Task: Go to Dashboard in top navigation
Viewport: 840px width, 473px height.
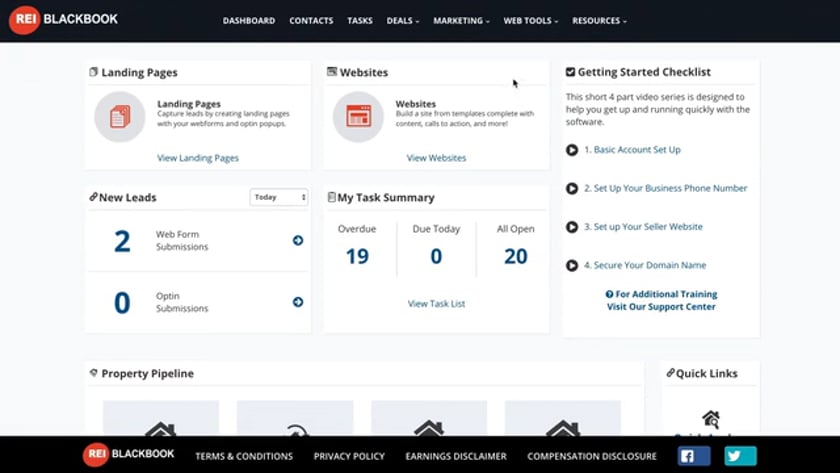Action: (249, 21)
